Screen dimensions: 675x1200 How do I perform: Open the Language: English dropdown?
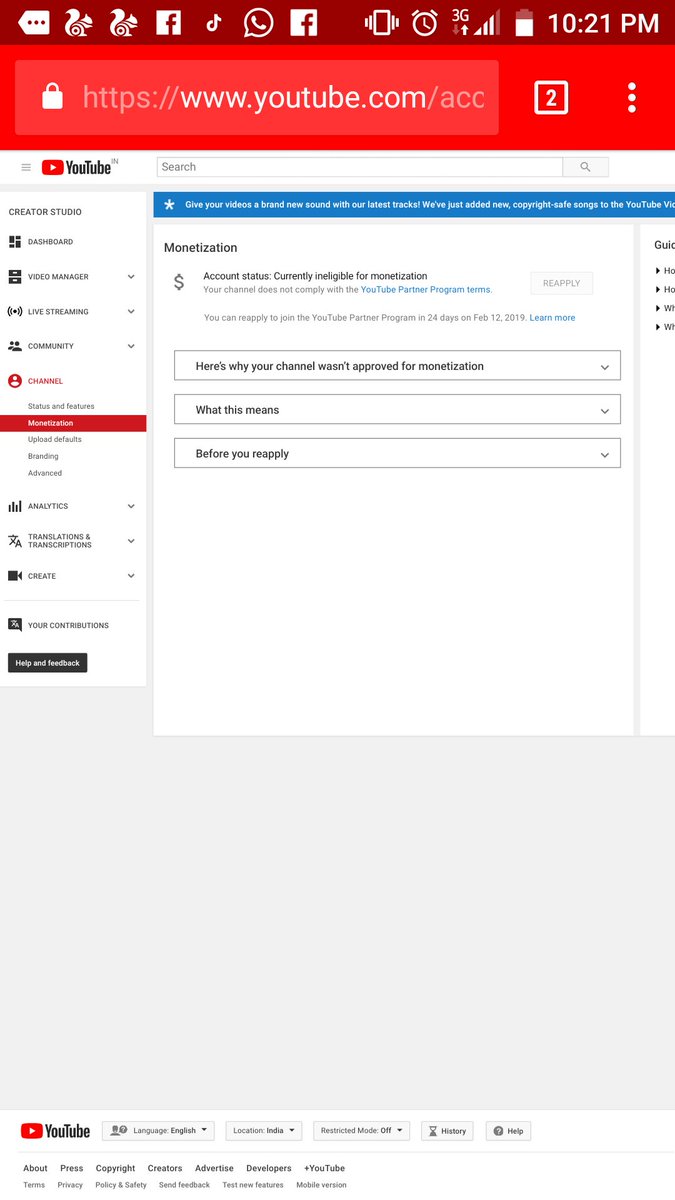[x=158, y=1131]
